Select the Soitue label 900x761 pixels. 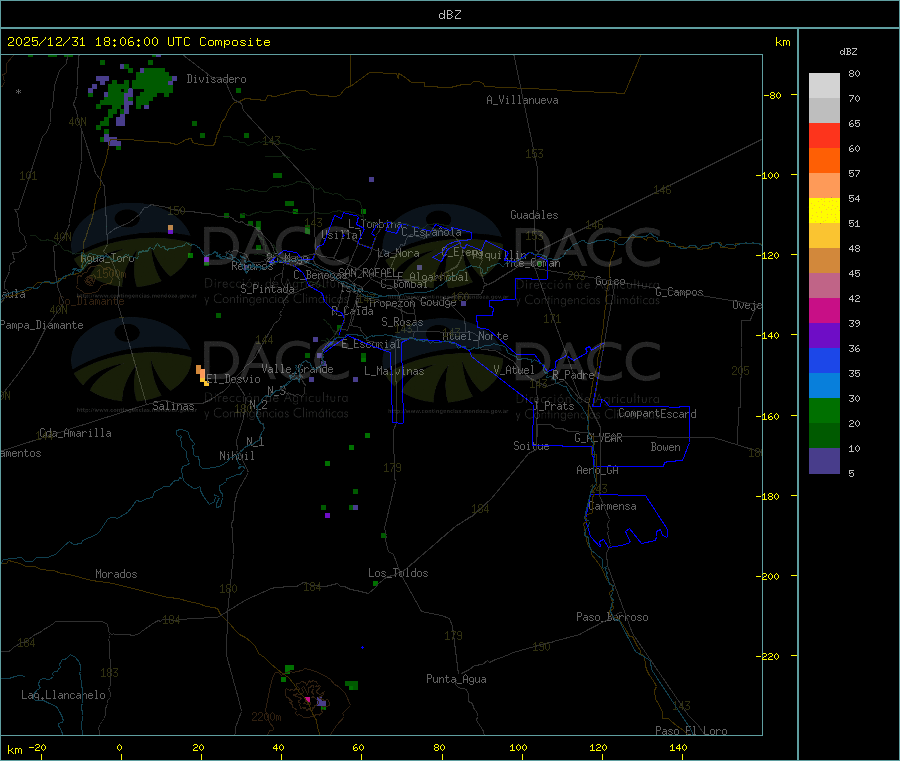click(x=532, y=446)
